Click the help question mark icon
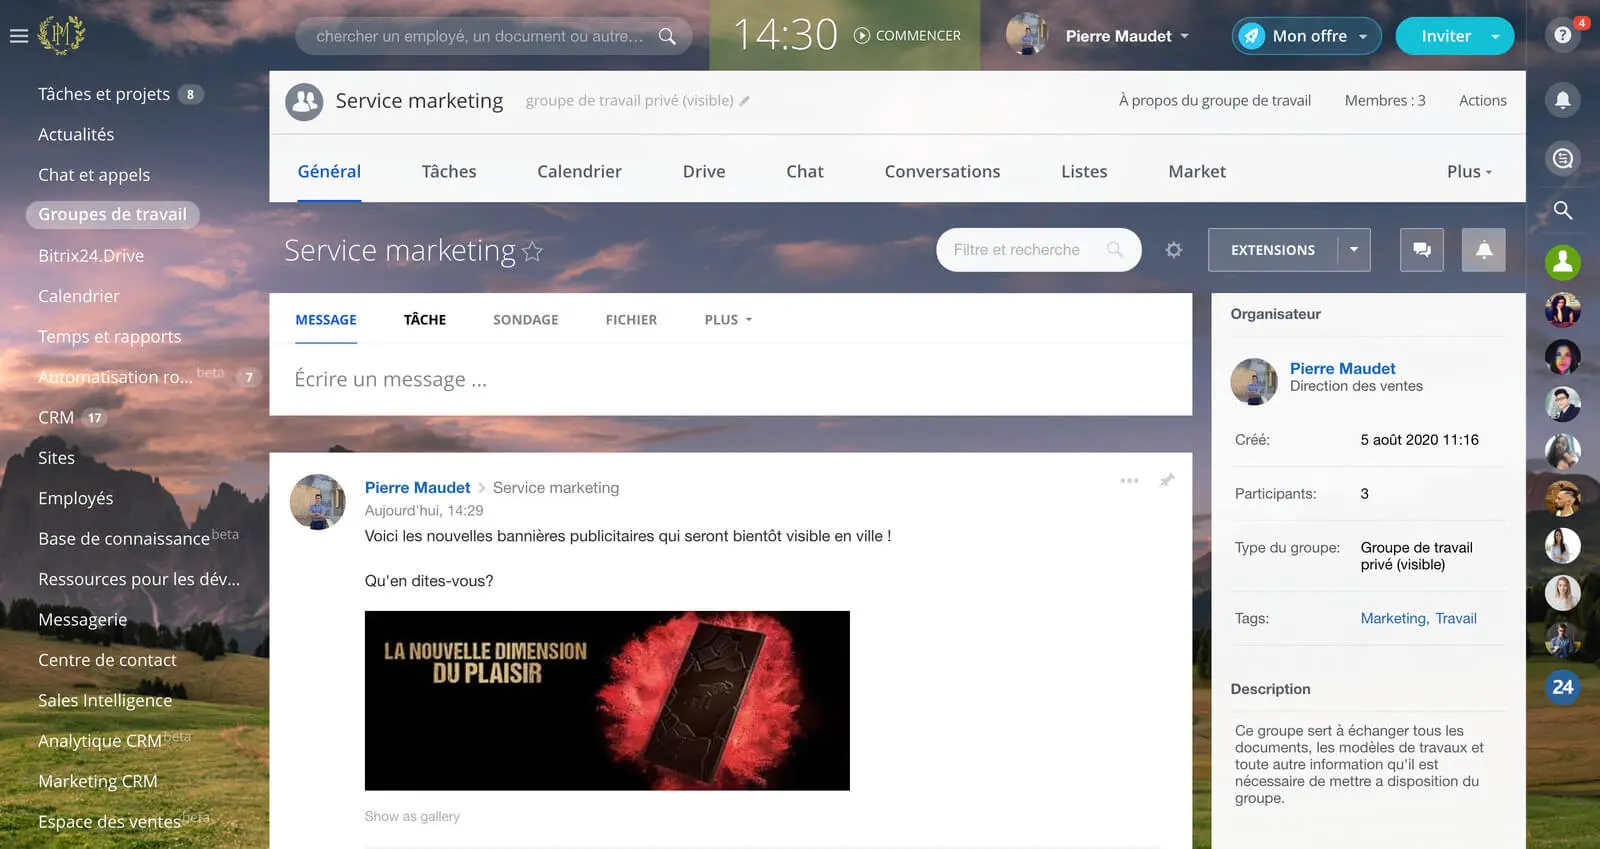Image resolution: width=1600 pixels, height=849 pixels. pyautogui.click(x=1562, y=36)
